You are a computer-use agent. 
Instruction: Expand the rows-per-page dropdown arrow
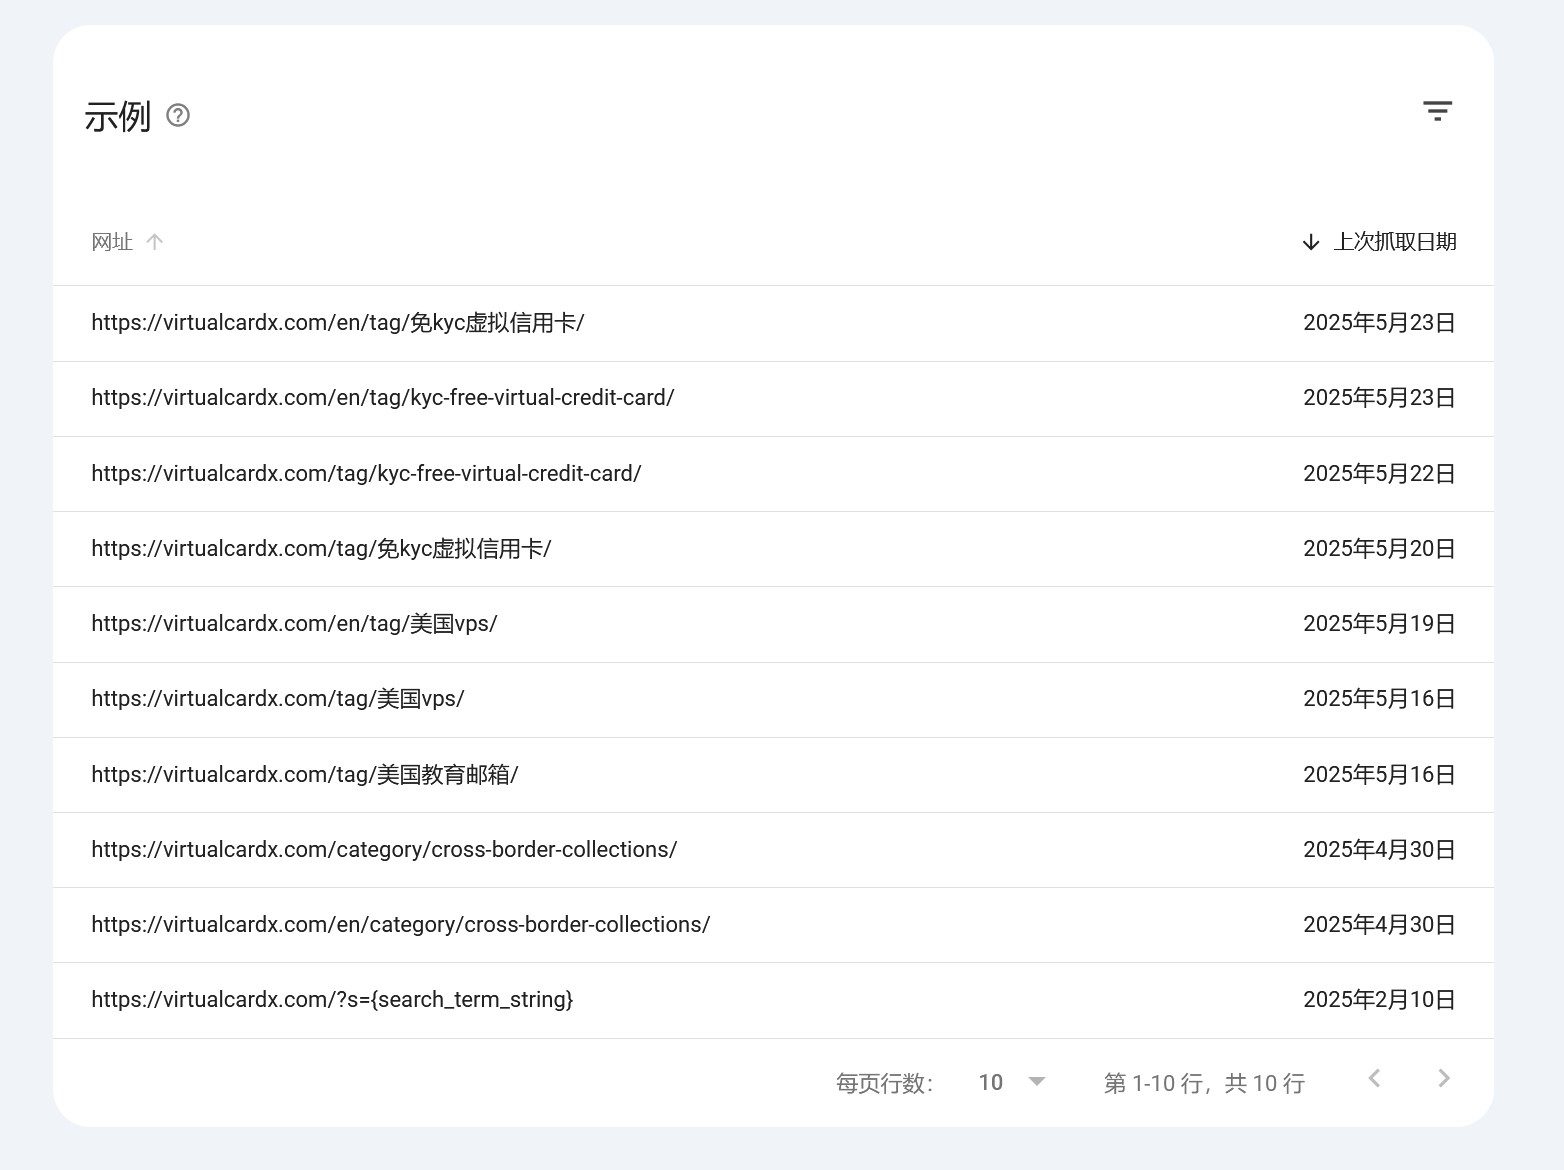(1037, 1082)
